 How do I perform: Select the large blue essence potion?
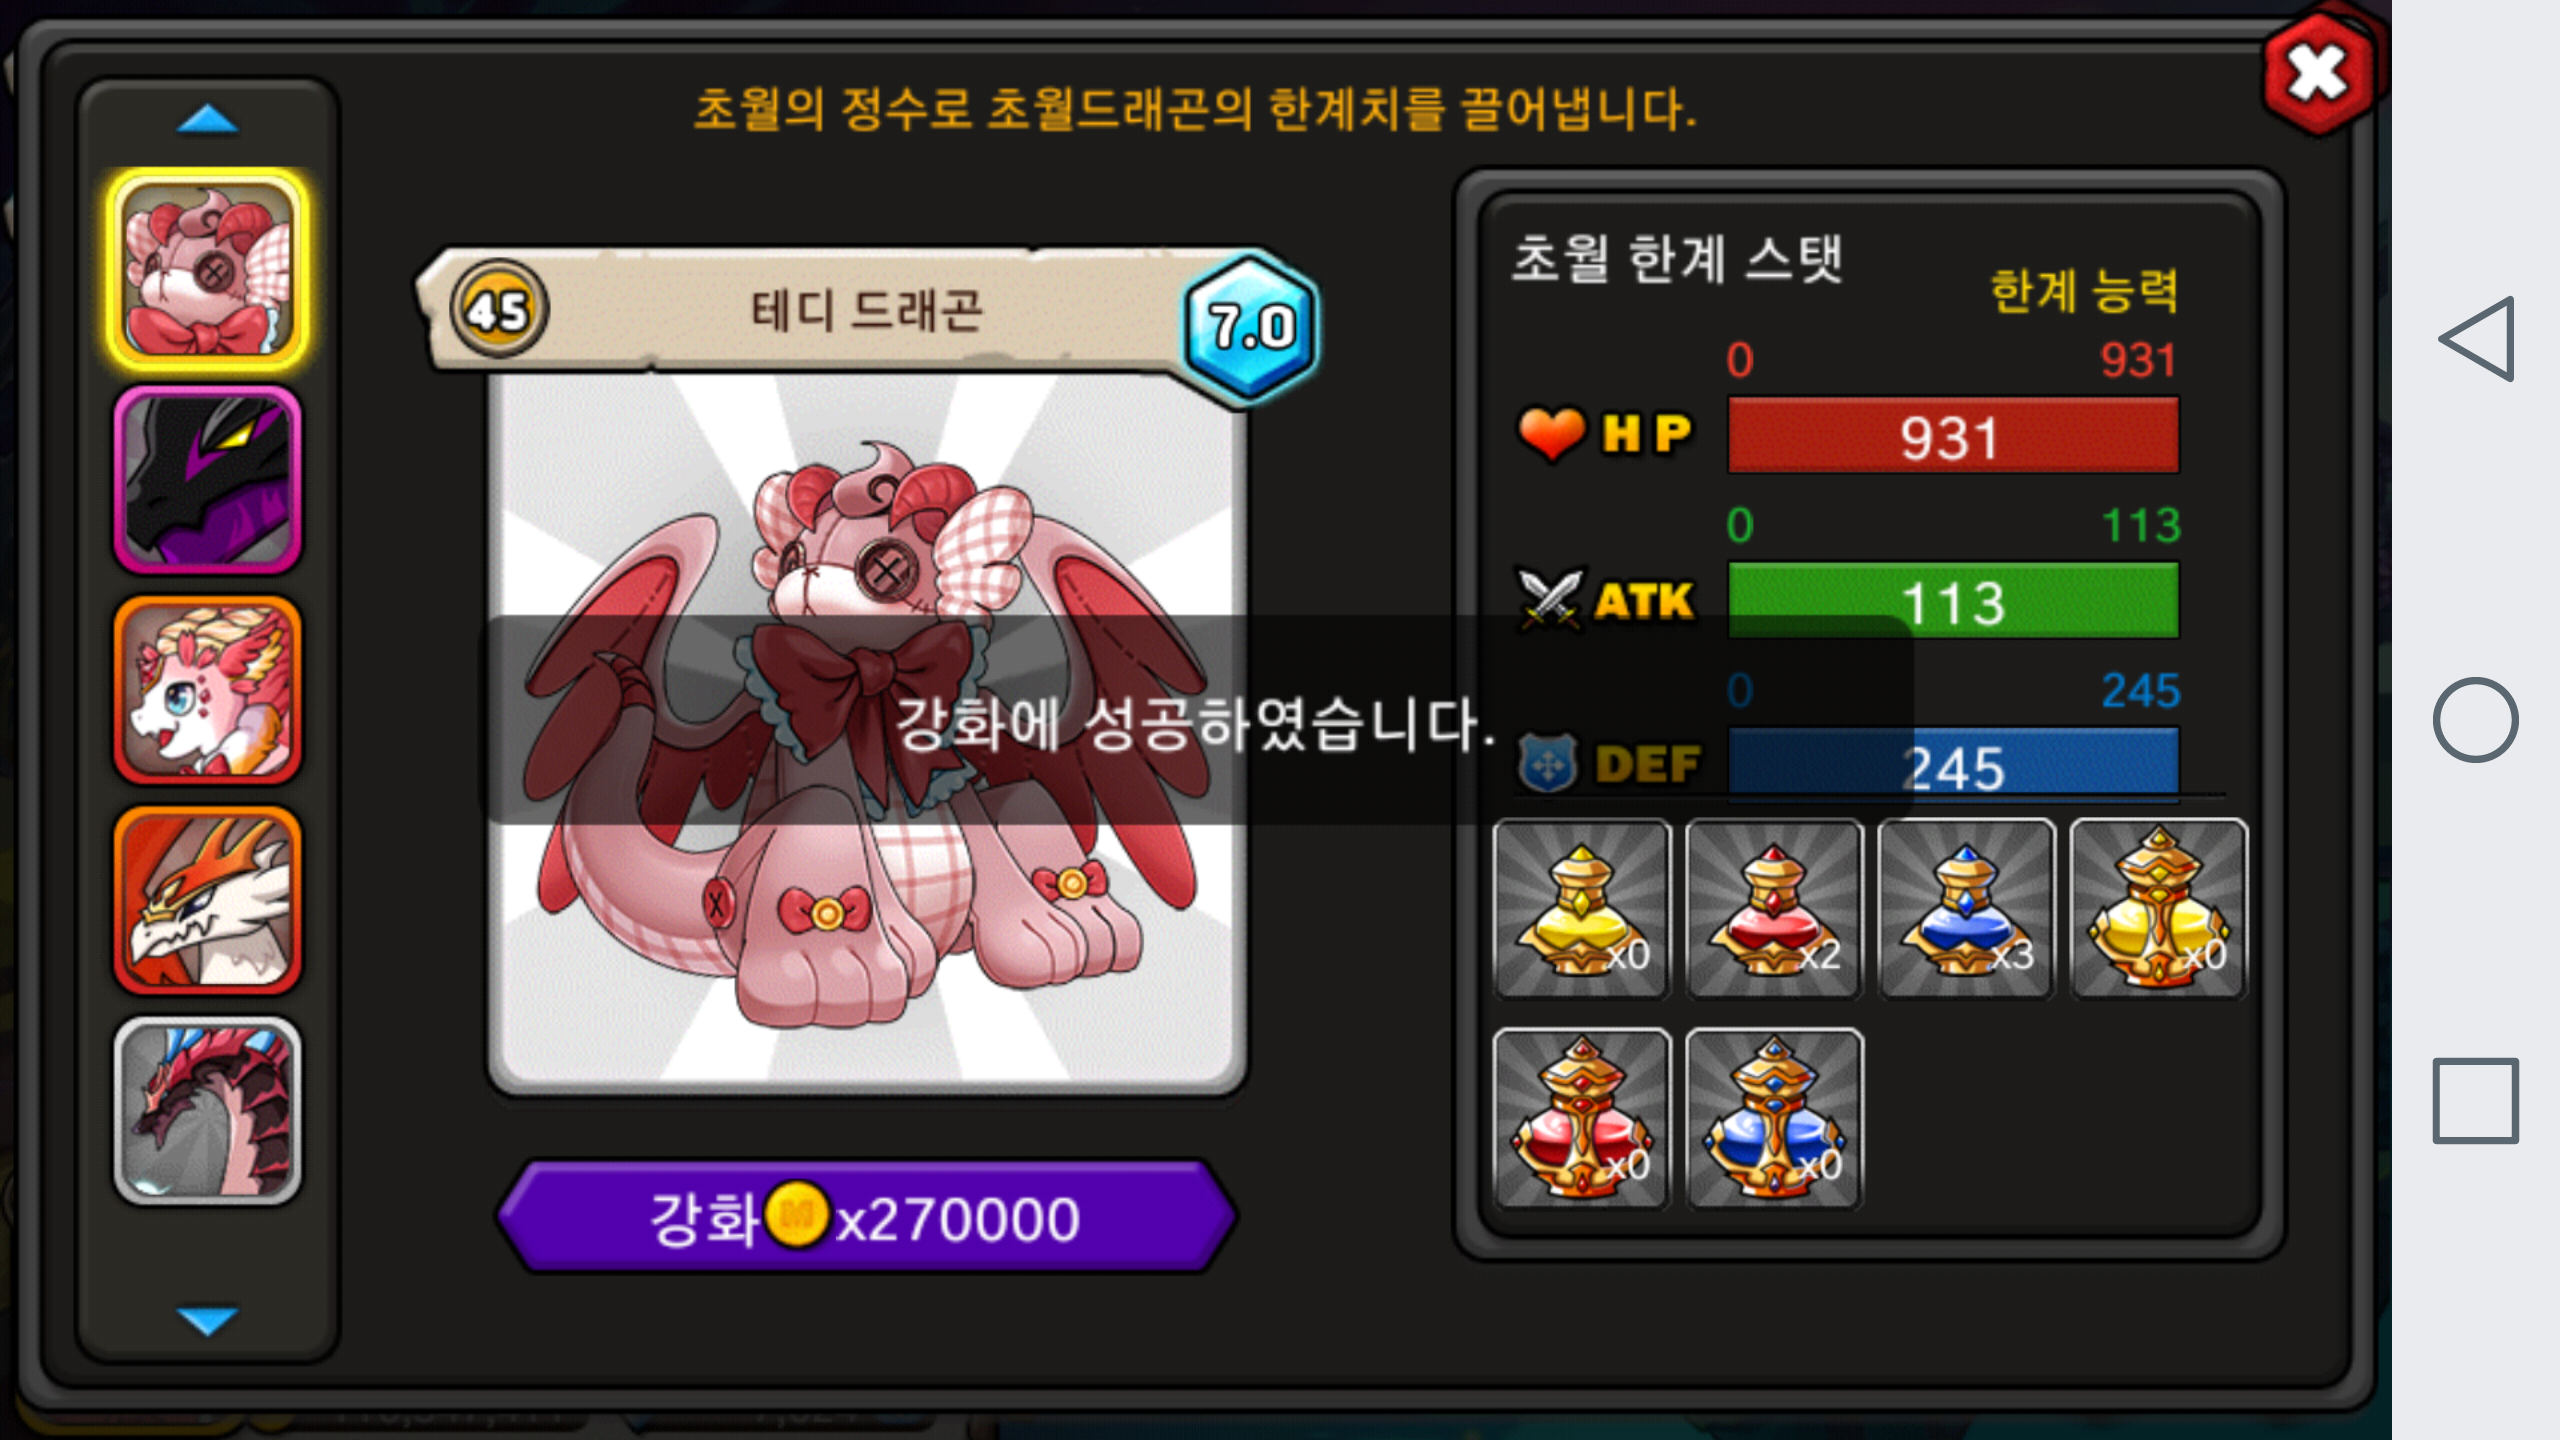[1774, 1118]
